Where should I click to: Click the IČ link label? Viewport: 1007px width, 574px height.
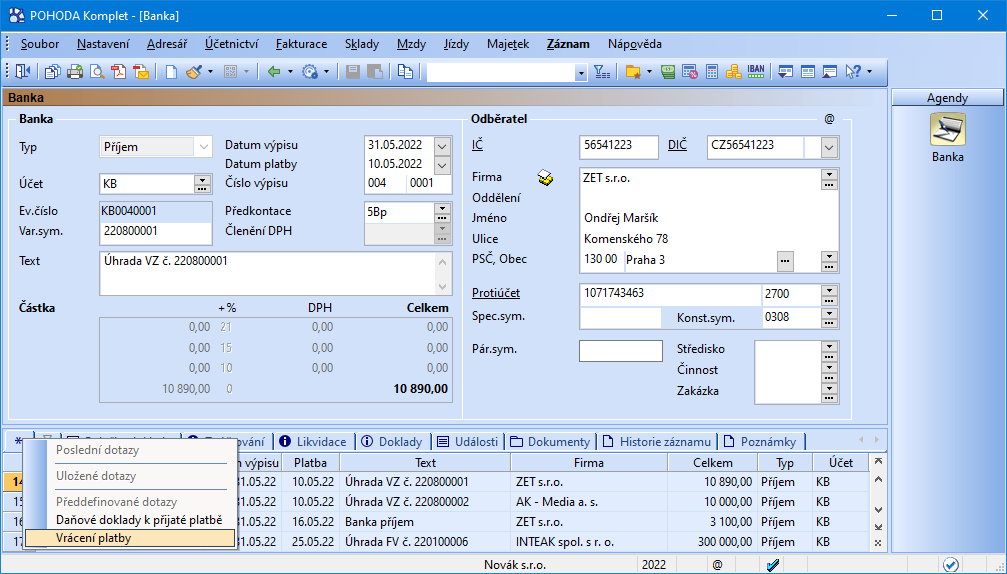[x=477, y=144]
